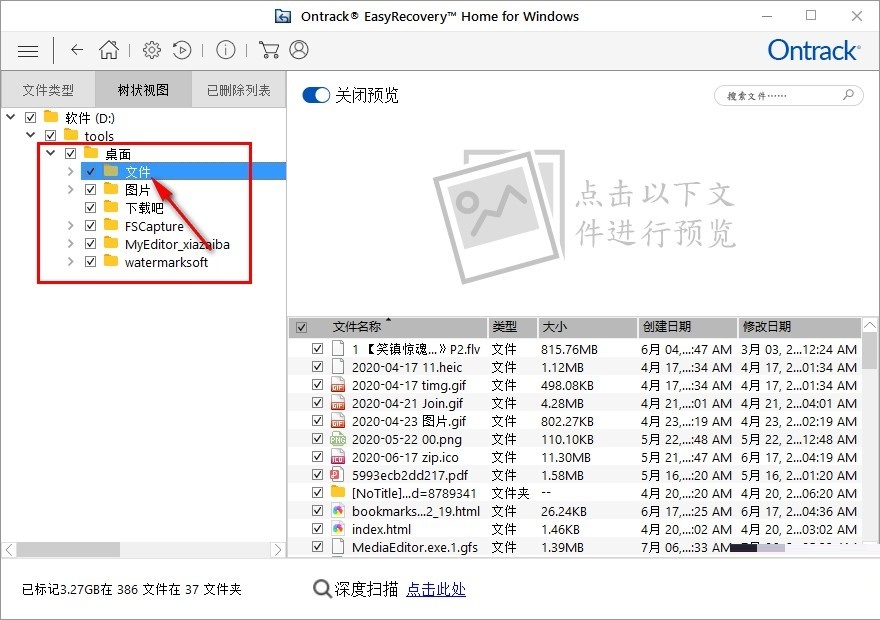880x620 pixels.
Task: Uncheck the 图片 folder checkbox
Action: 91,190
